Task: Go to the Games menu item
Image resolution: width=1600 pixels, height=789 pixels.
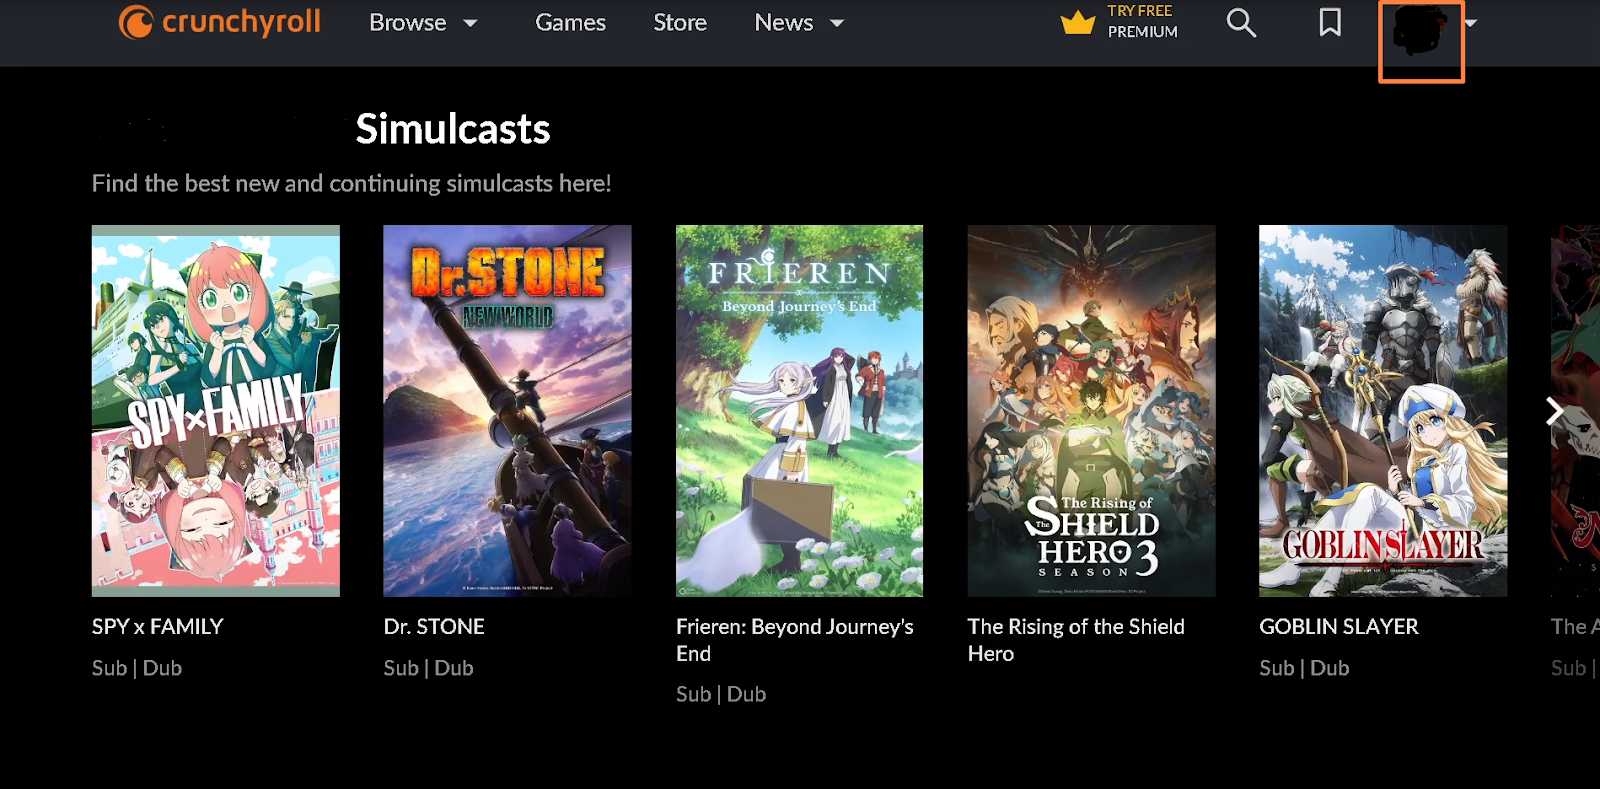Action: (x=570, y=22)
